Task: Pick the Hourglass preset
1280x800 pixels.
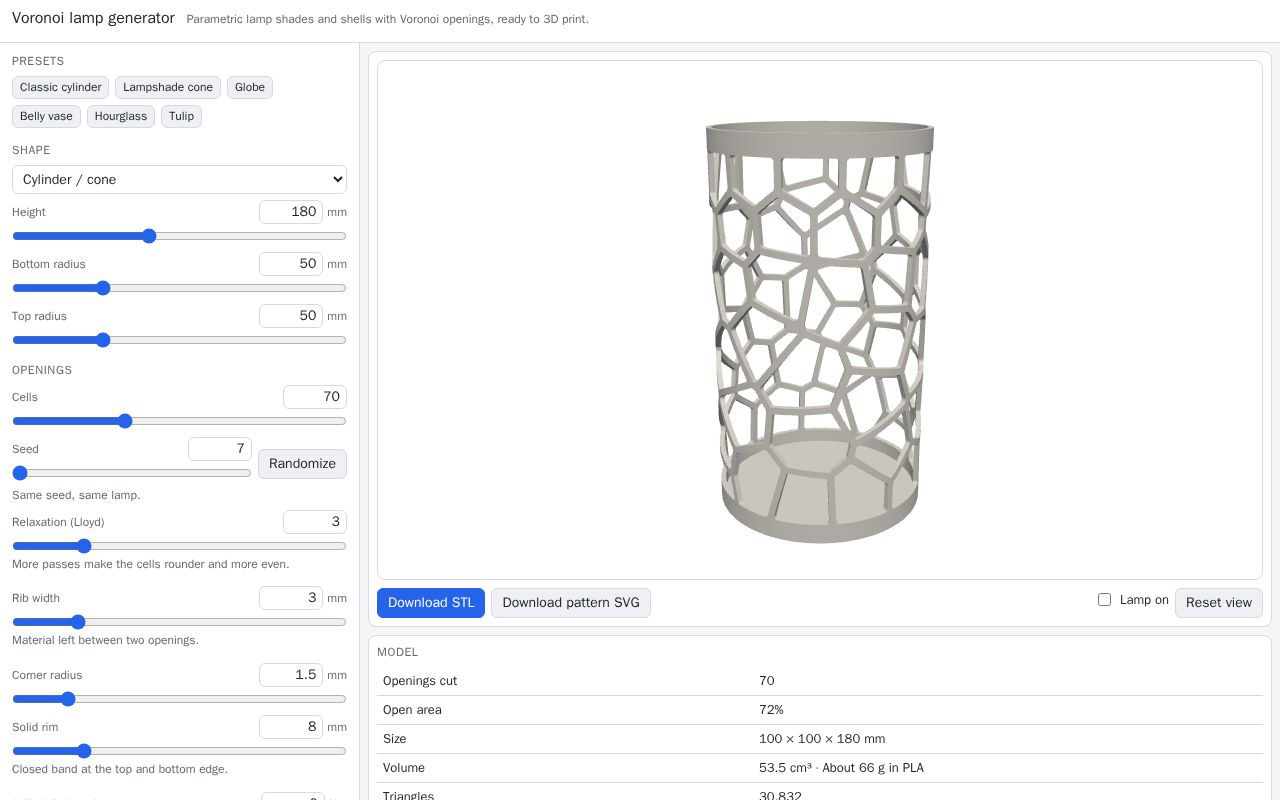Action: pyautogui.click(x=121, y=116)
